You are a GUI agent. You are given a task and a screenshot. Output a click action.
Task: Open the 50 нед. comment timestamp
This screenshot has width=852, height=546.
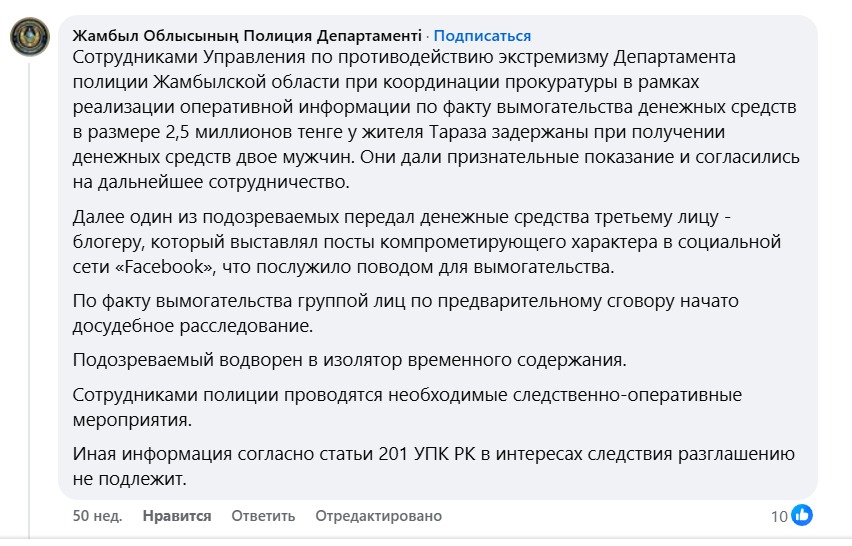pos(98,516)
